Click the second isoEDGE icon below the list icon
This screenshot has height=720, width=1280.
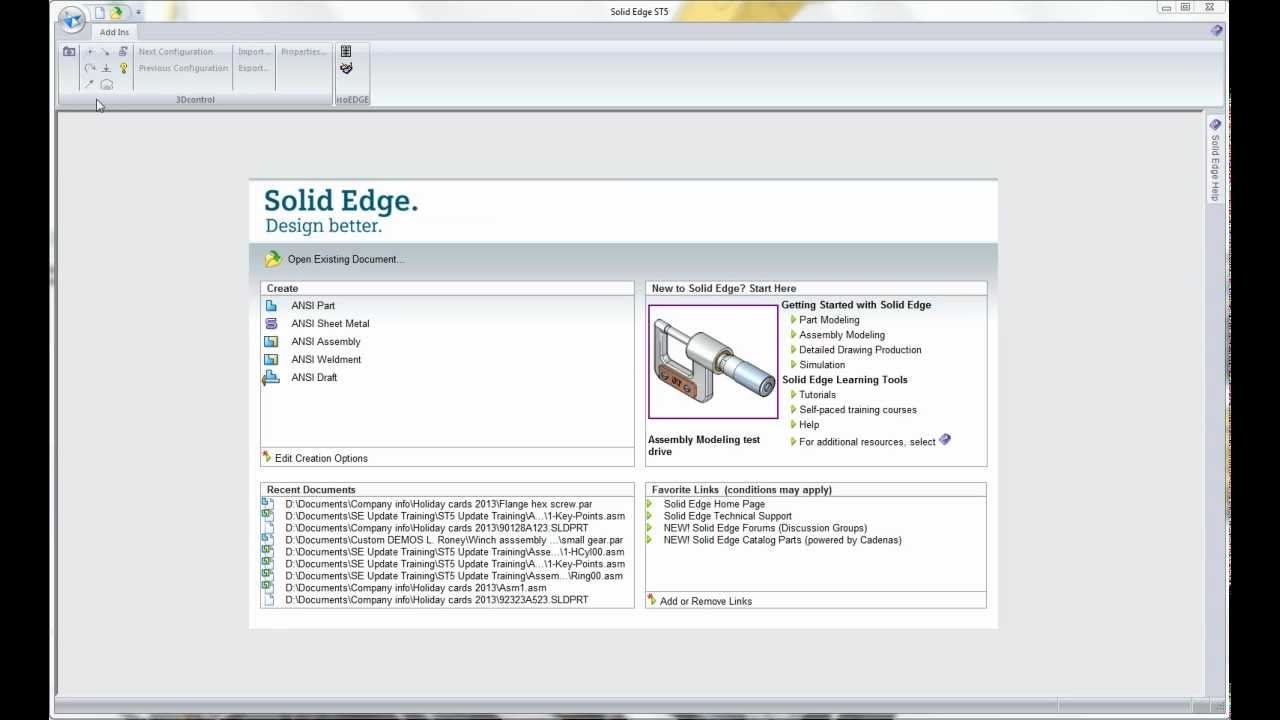346,68
